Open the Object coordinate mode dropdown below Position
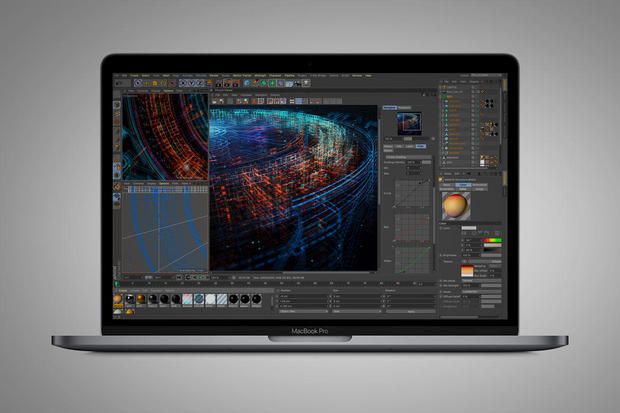 click(303, 311)
